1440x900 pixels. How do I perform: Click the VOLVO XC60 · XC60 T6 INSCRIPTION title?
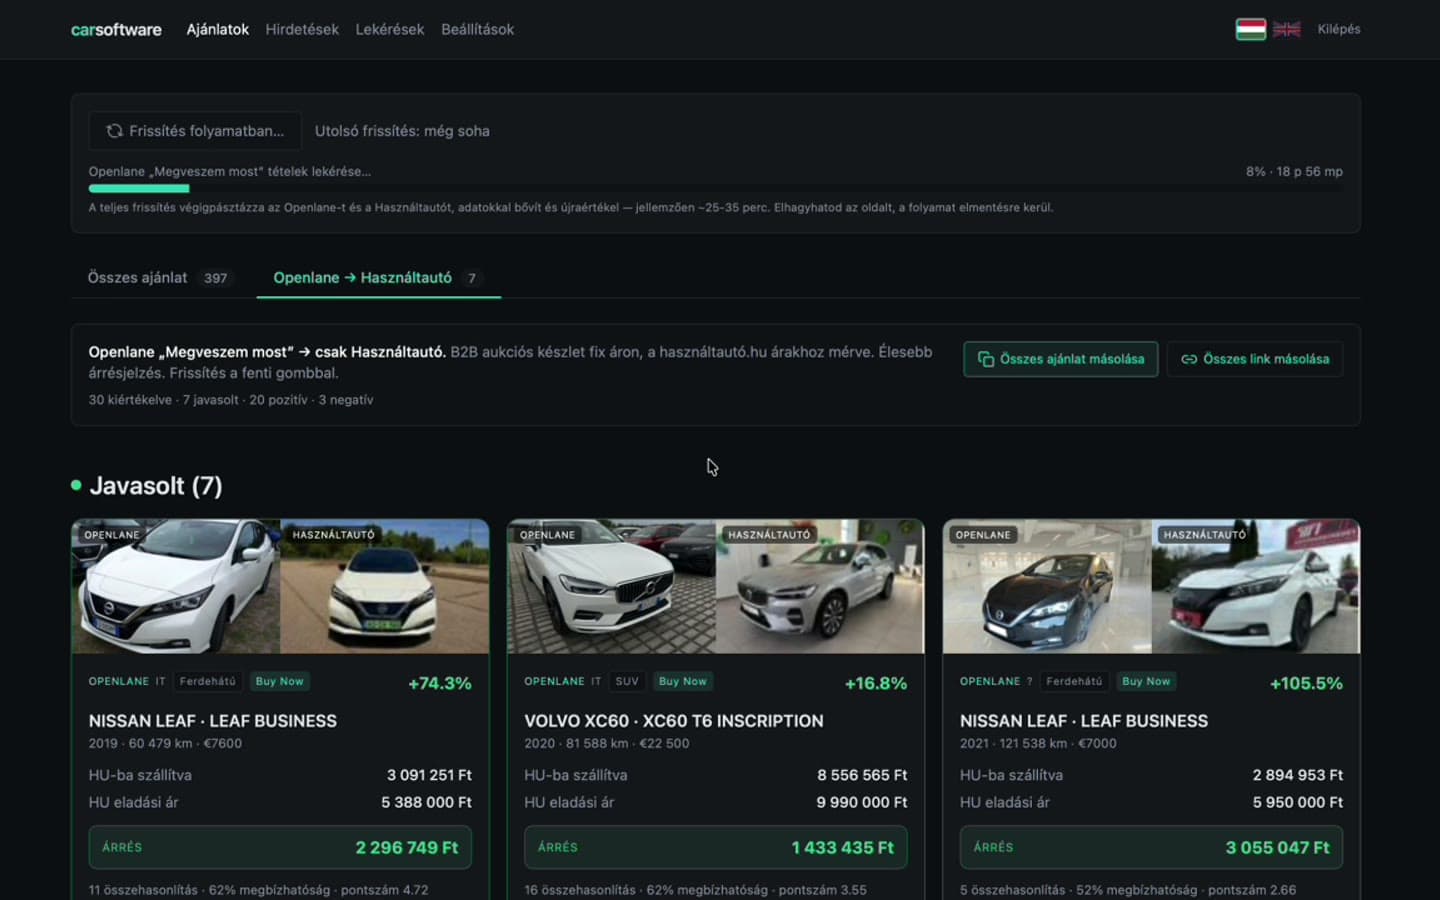click(674, 721)
